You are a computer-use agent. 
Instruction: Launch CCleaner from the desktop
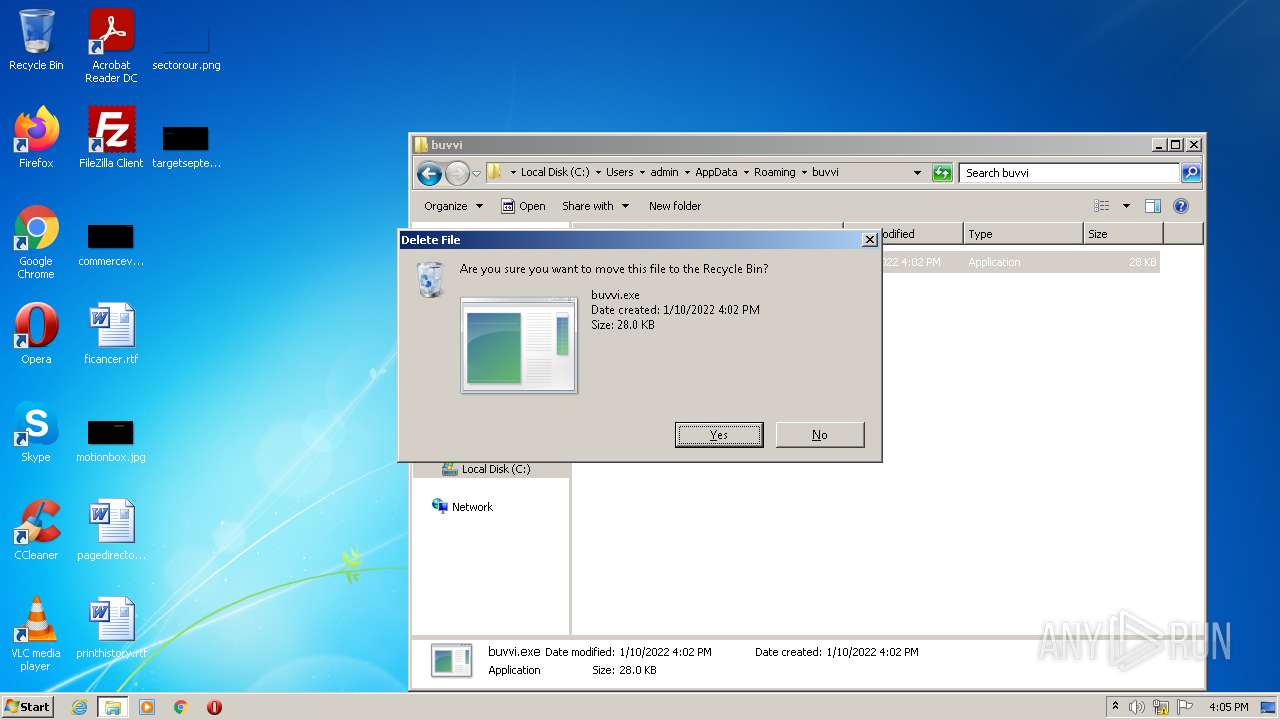coord(36,530)
